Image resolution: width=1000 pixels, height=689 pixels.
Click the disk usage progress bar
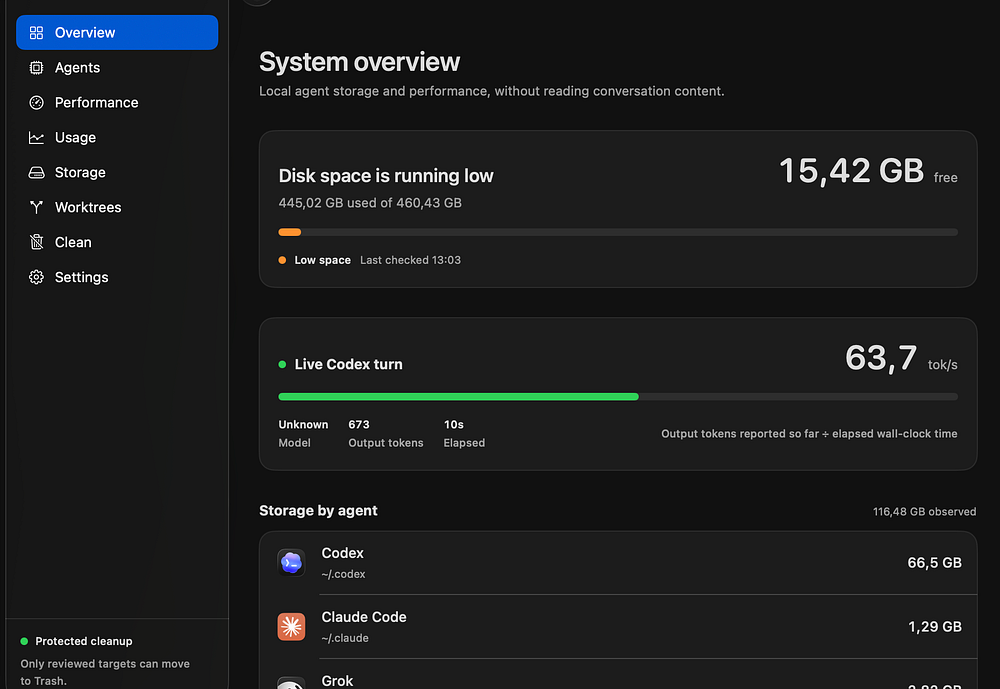click(618, 232)
